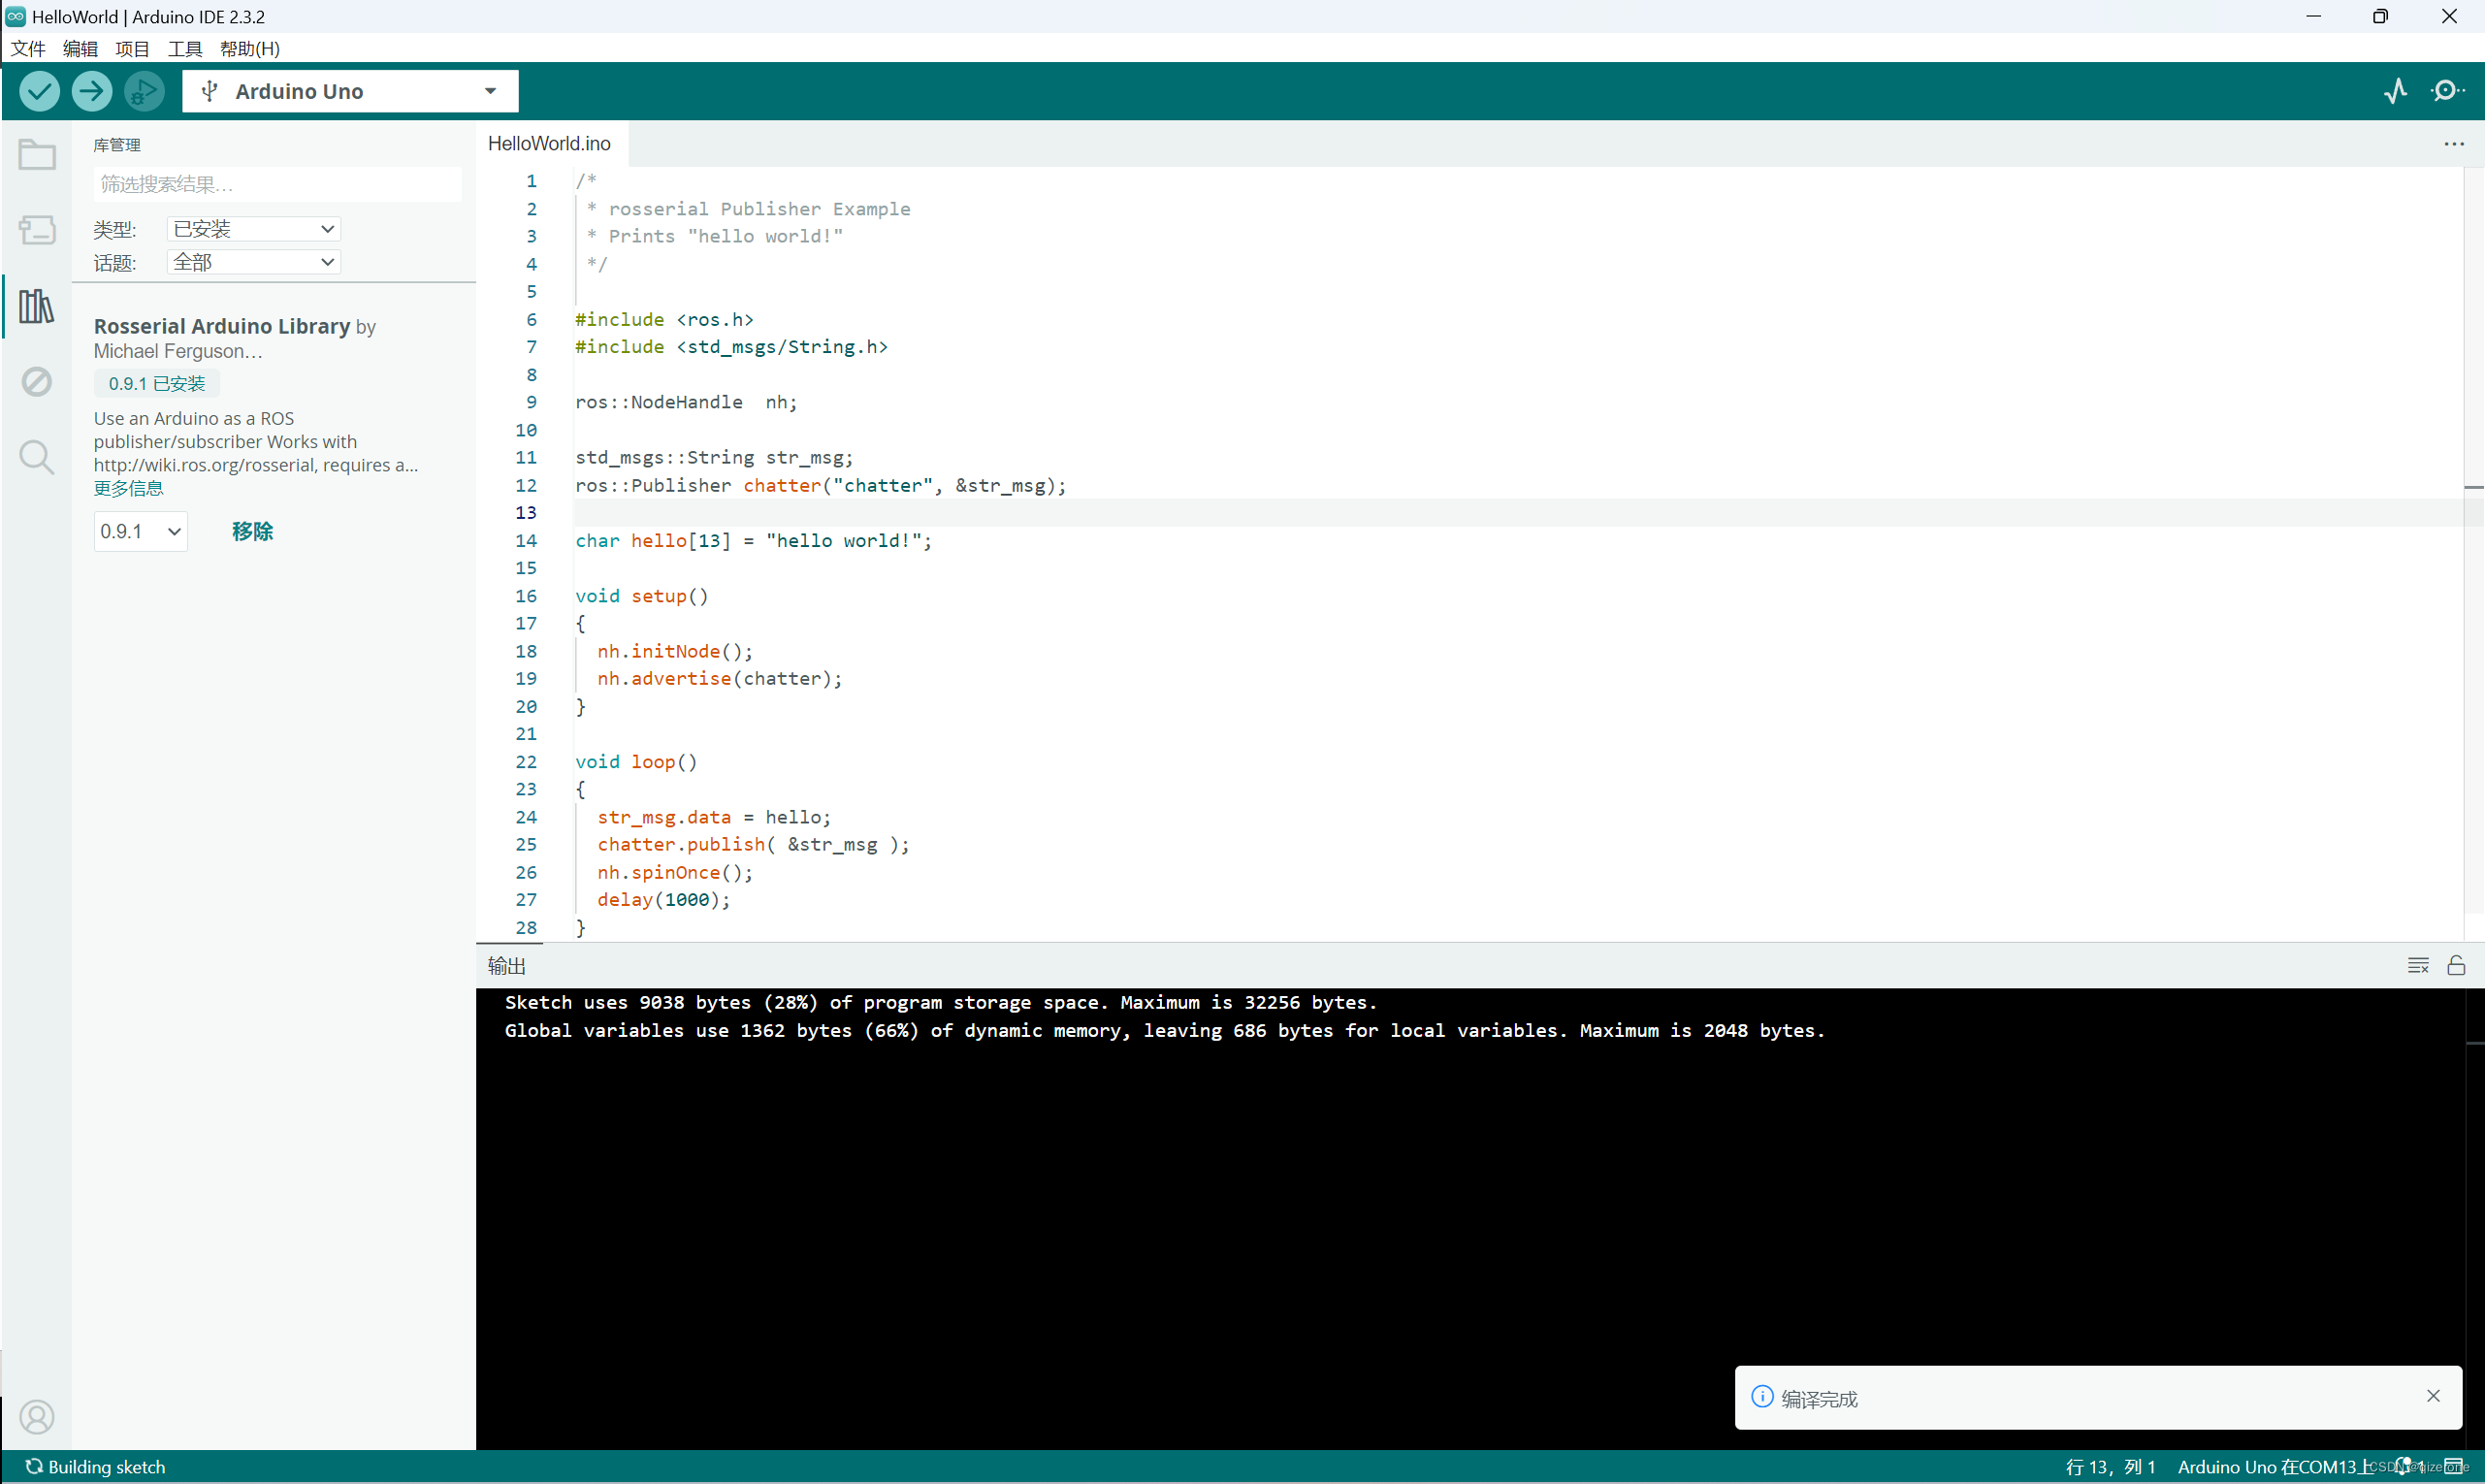Open the account icon at bottom sidebar
2485x1484 pixels.
tap(37, 1416)
